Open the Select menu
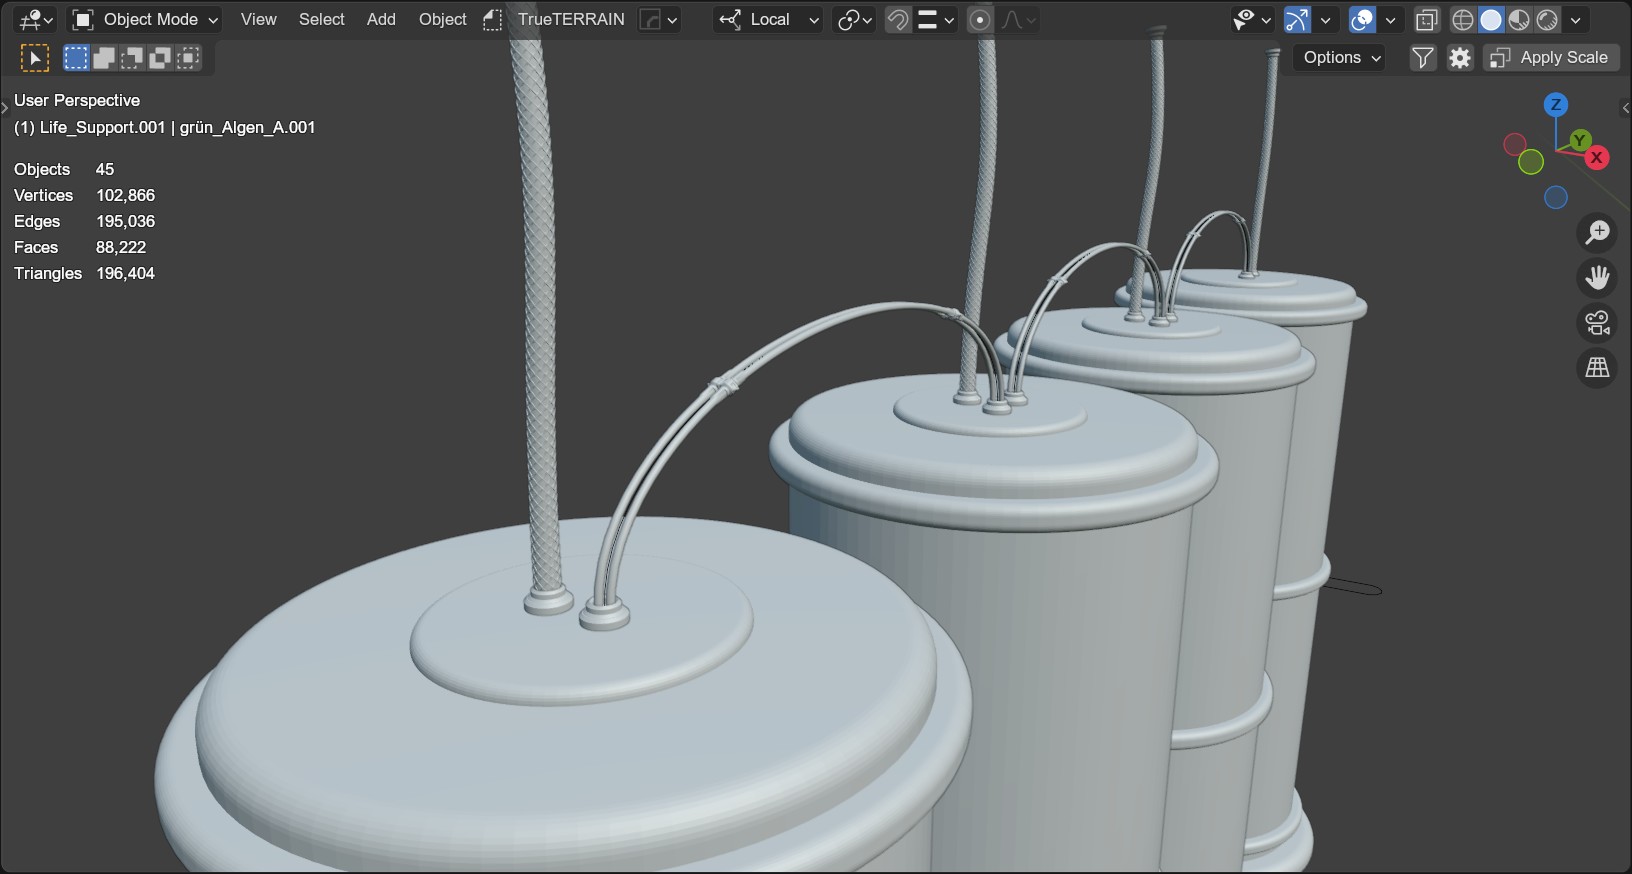This screenshot has width=1632, height=874. tap(321, 19)
